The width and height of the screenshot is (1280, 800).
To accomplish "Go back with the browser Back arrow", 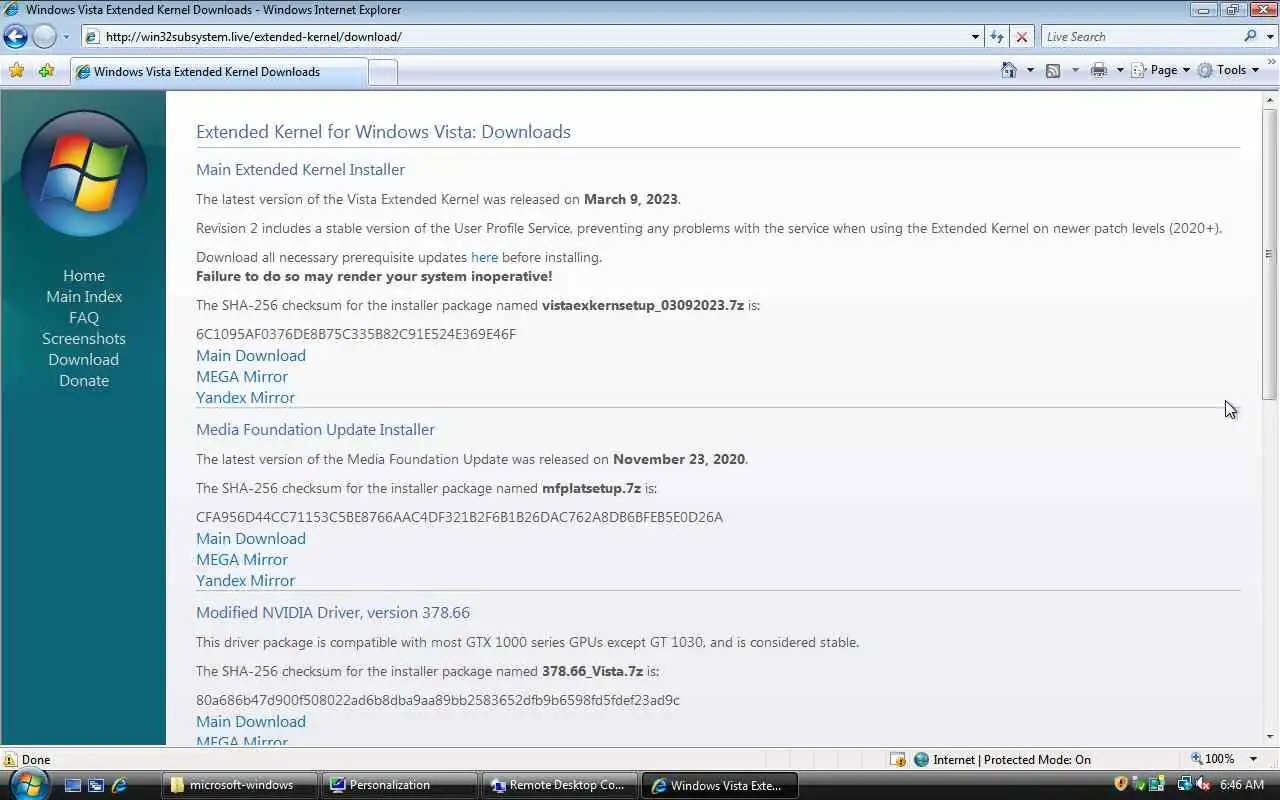I will [15, 37].
